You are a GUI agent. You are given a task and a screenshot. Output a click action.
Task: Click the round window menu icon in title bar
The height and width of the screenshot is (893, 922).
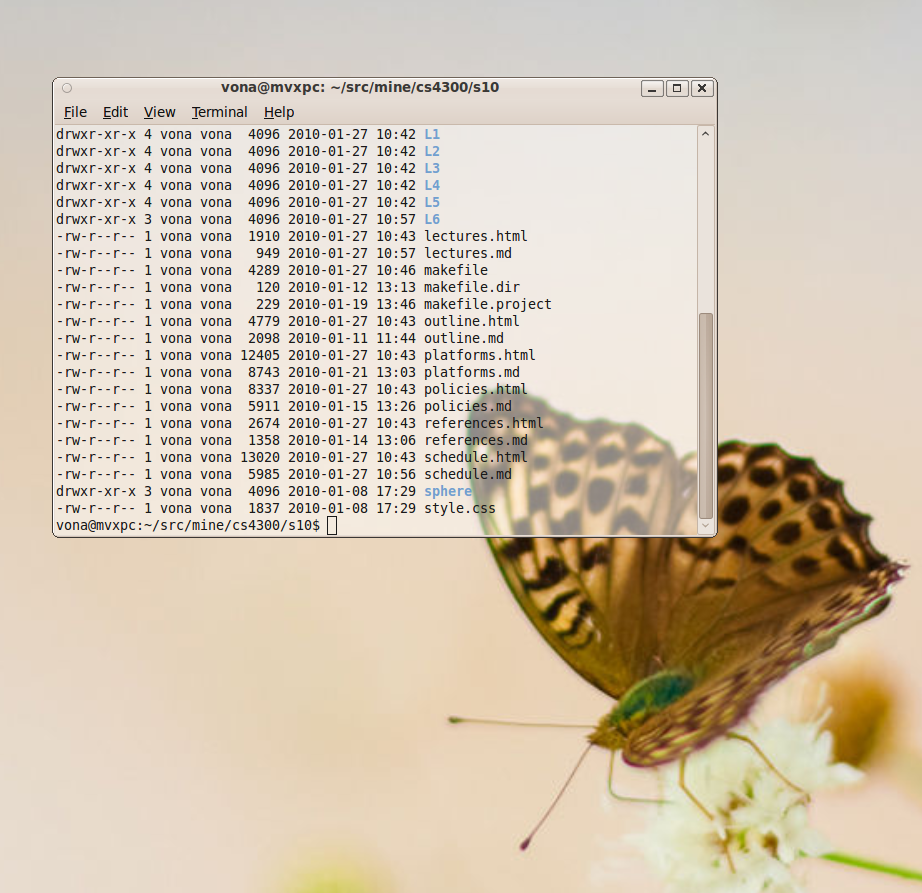click(x=66, y=88)
